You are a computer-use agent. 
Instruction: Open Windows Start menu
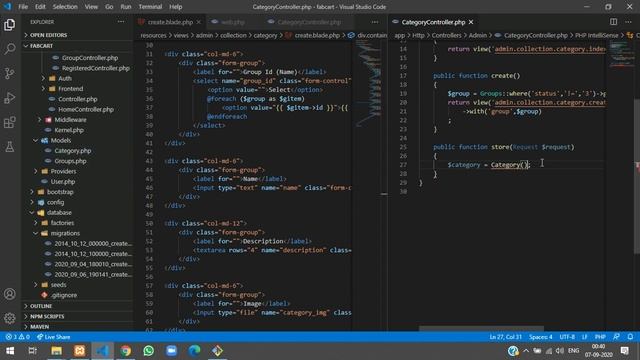click(10, 351)
